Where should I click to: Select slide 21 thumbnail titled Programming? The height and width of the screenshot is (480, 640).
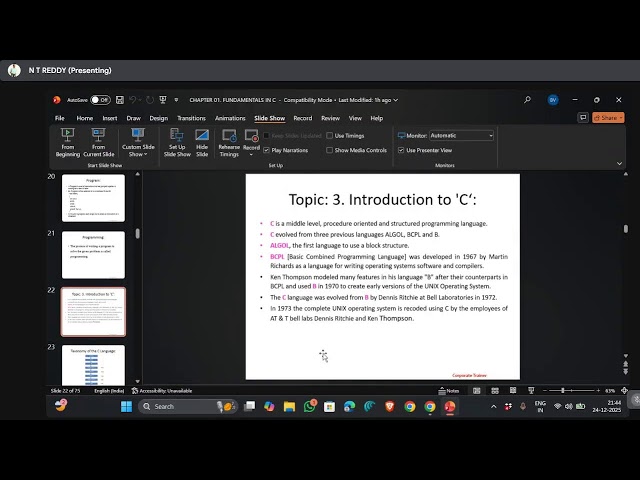pyautogui.click(x=93, y=254)
